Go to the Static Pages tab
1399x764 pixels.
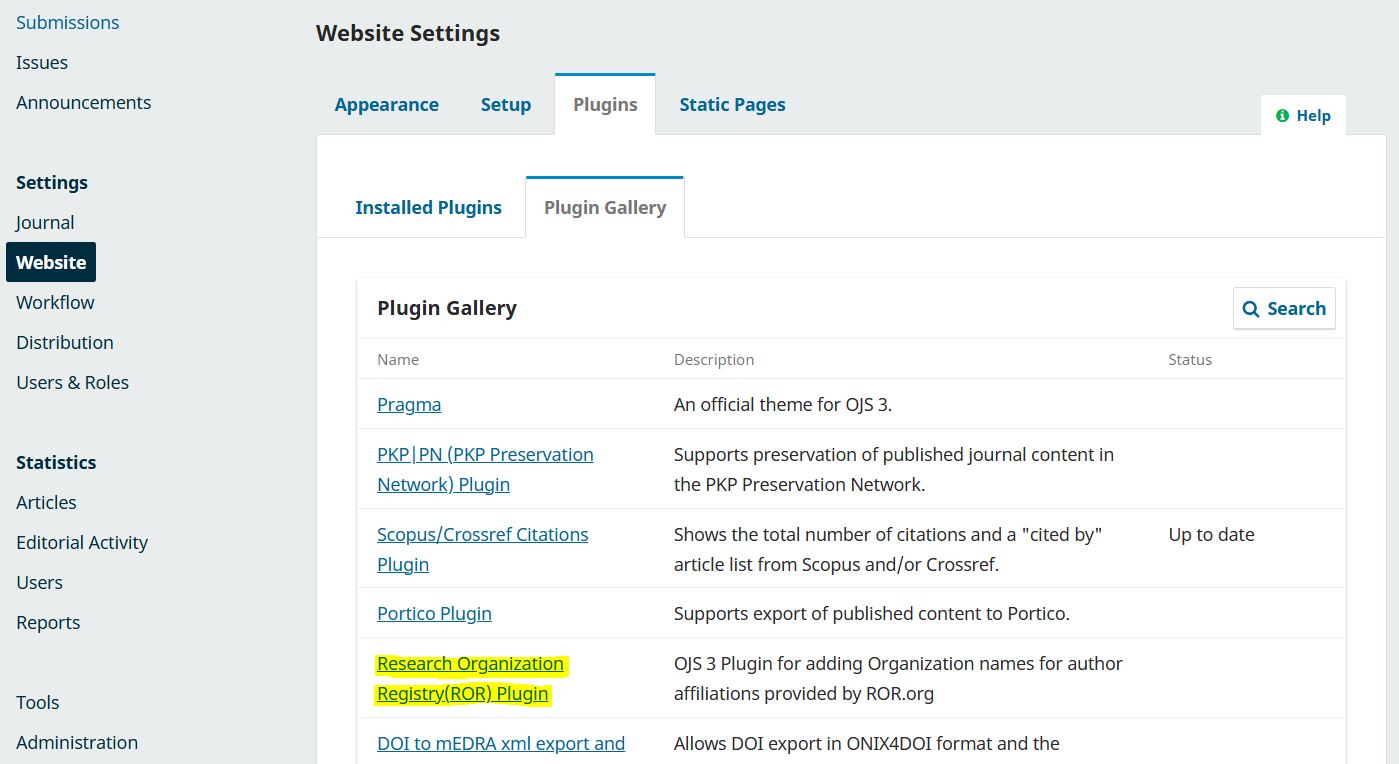pyautogui.click(x=732, y=104)
